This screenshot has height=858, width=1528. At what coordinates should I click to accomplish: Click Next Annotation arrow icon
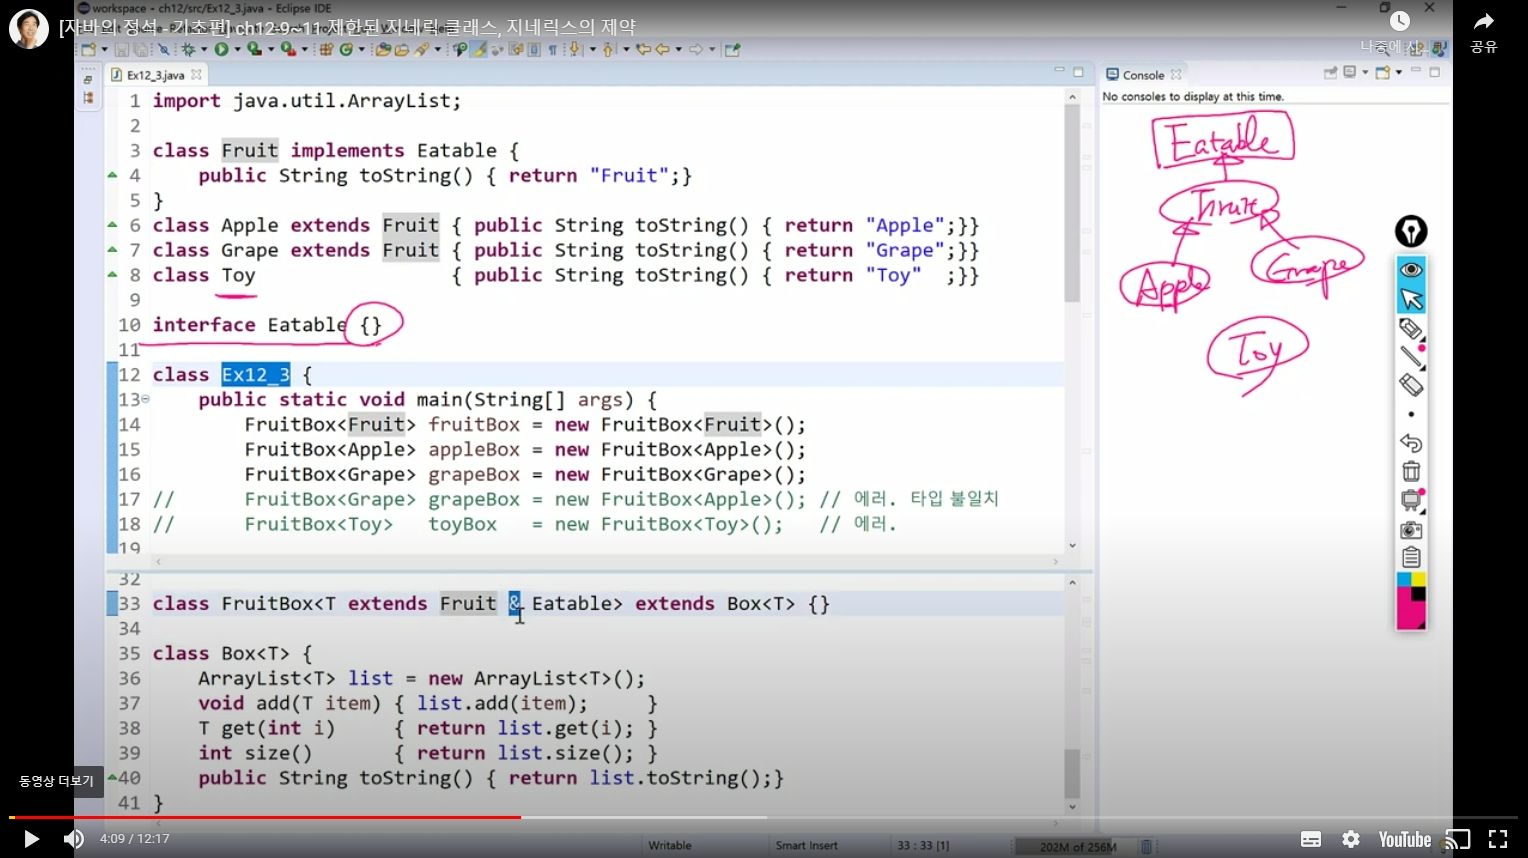coord(573,49)
